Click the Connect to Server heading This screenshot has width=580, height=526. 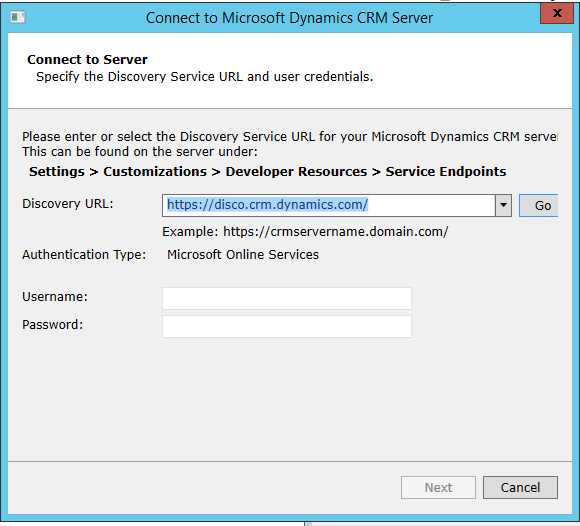coord(87,60)
